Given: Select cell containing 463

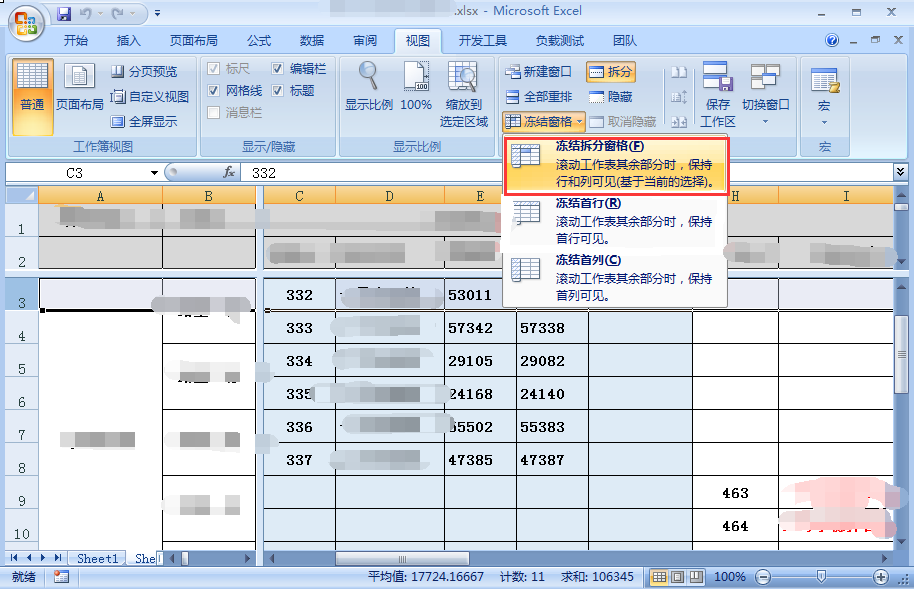Looking at the screenshot, I should tap(735, 493).
